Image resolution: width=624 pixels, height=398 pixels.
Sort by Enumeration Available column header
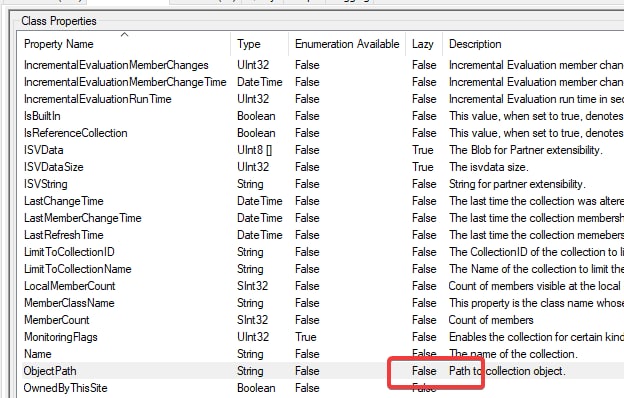point(347,44)
